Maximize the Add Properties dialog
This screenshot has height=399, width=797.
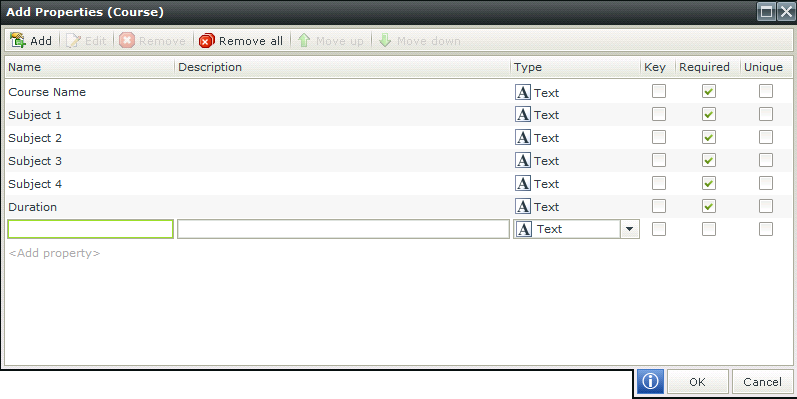[x=766, y=12]
